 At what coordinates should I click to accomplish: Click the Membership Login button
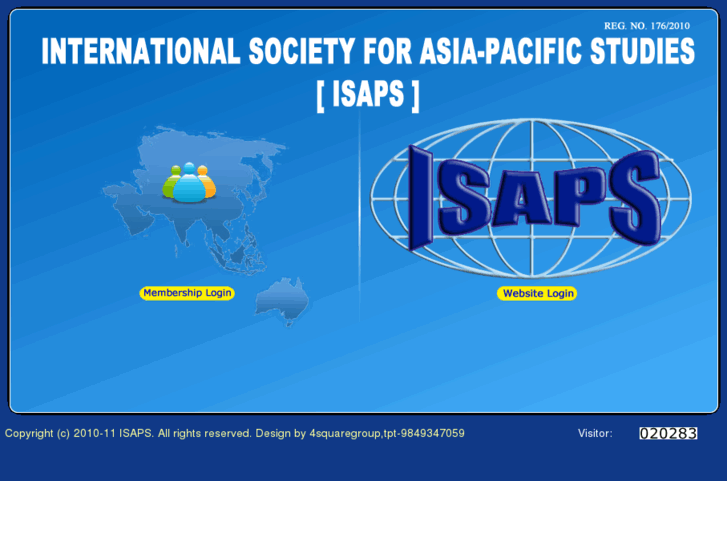click(x=187, y=293)
